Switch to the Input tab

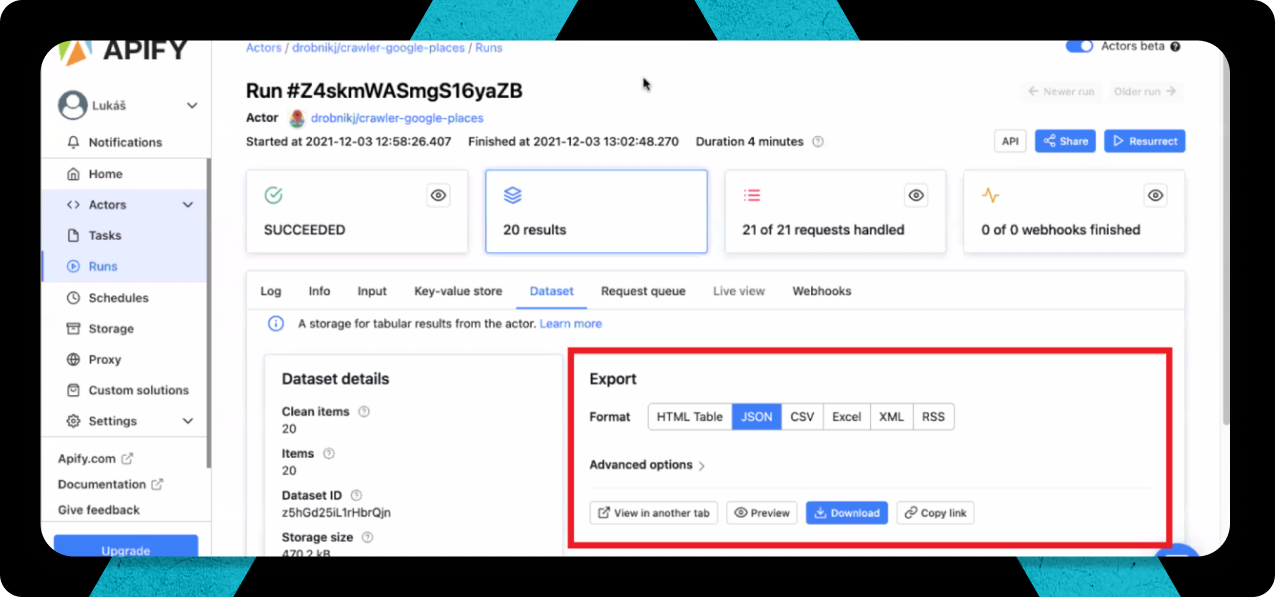pyautogui.click(x=372, y=291)
